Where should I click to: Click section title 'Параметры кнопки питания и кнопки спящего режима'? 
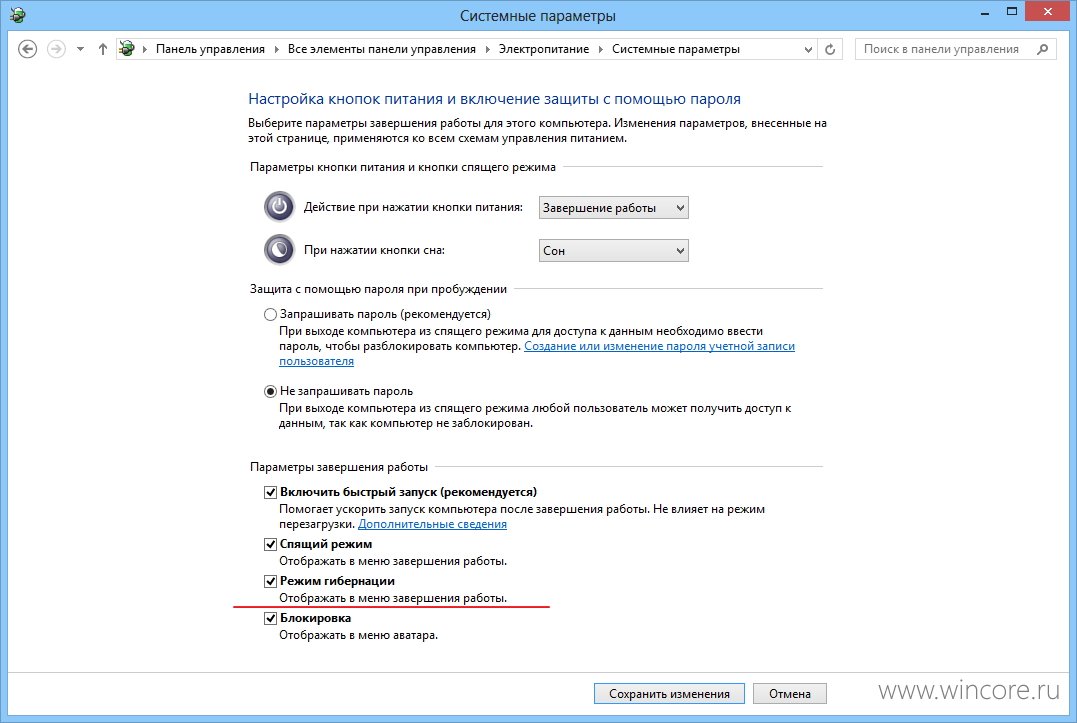tap(403, 167)
